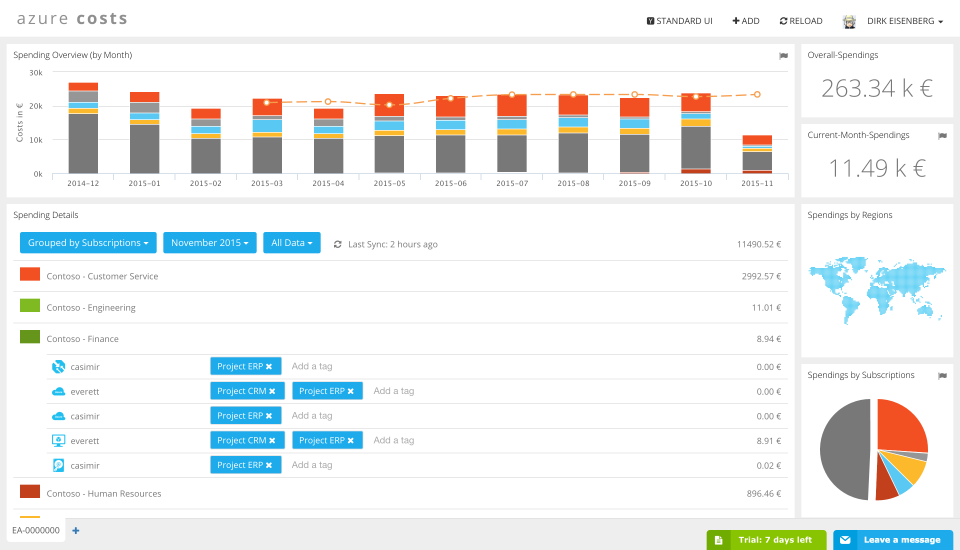Click the 11.49 k € current month value
The width and height of the screenshot is (960, 550).
coord(877,168)
